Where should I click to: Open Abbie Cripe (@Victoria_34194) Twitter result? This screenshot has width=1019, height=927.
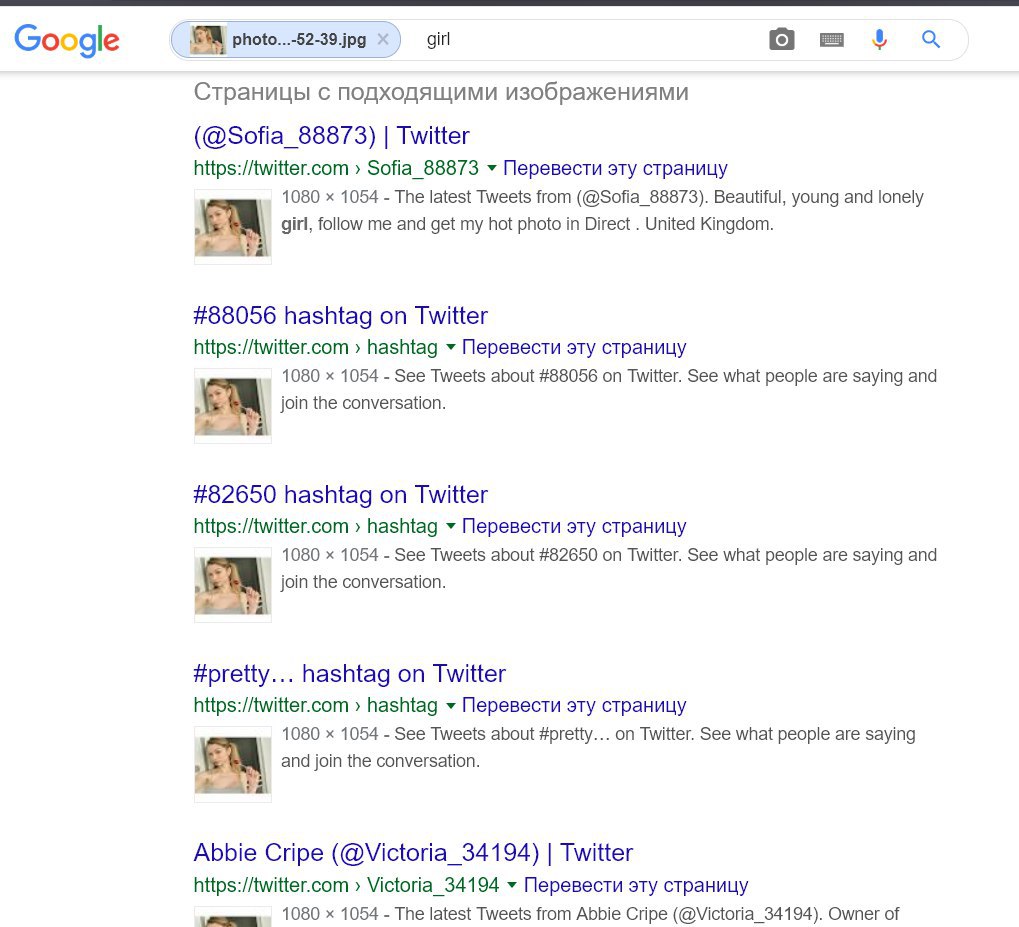413,853
